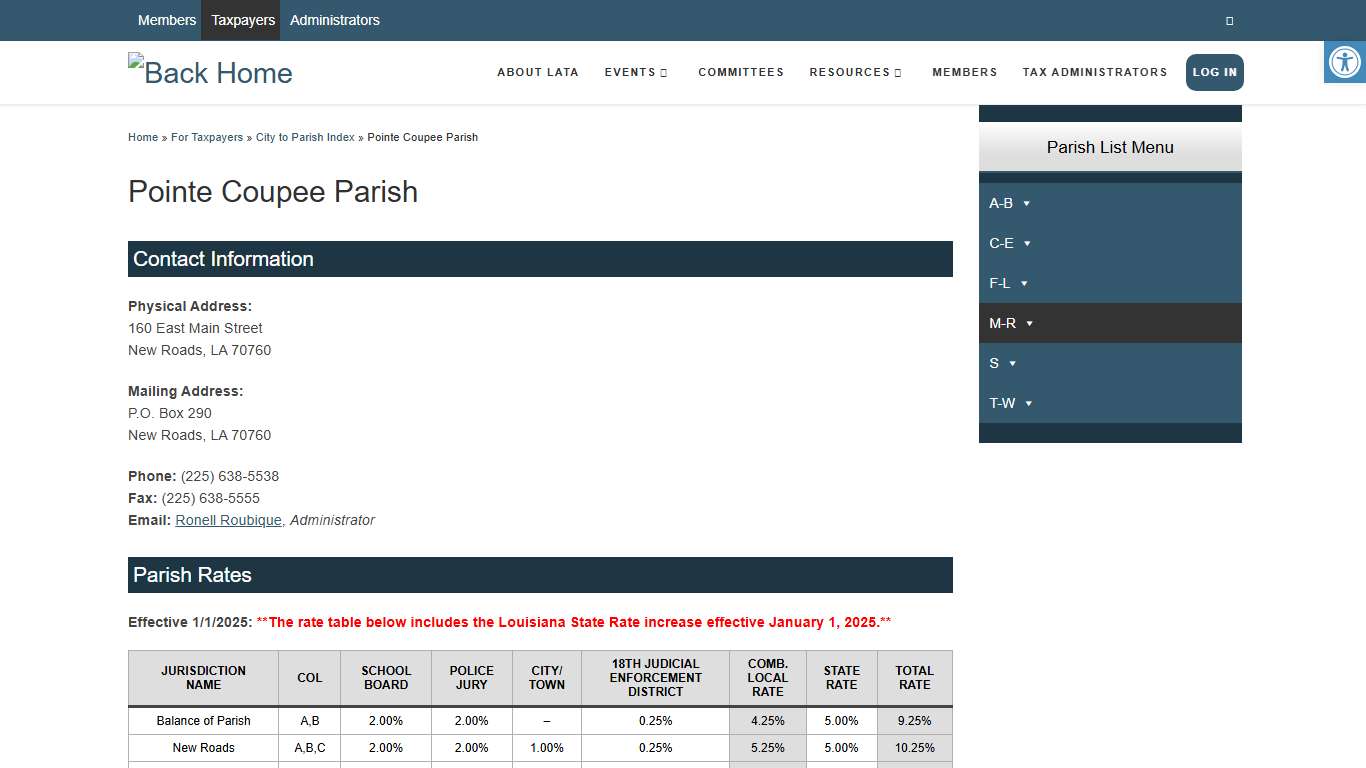Viewport: 1366px width, 768px height.
Task: Select the New Roads table row
Action: click(203, 748)
